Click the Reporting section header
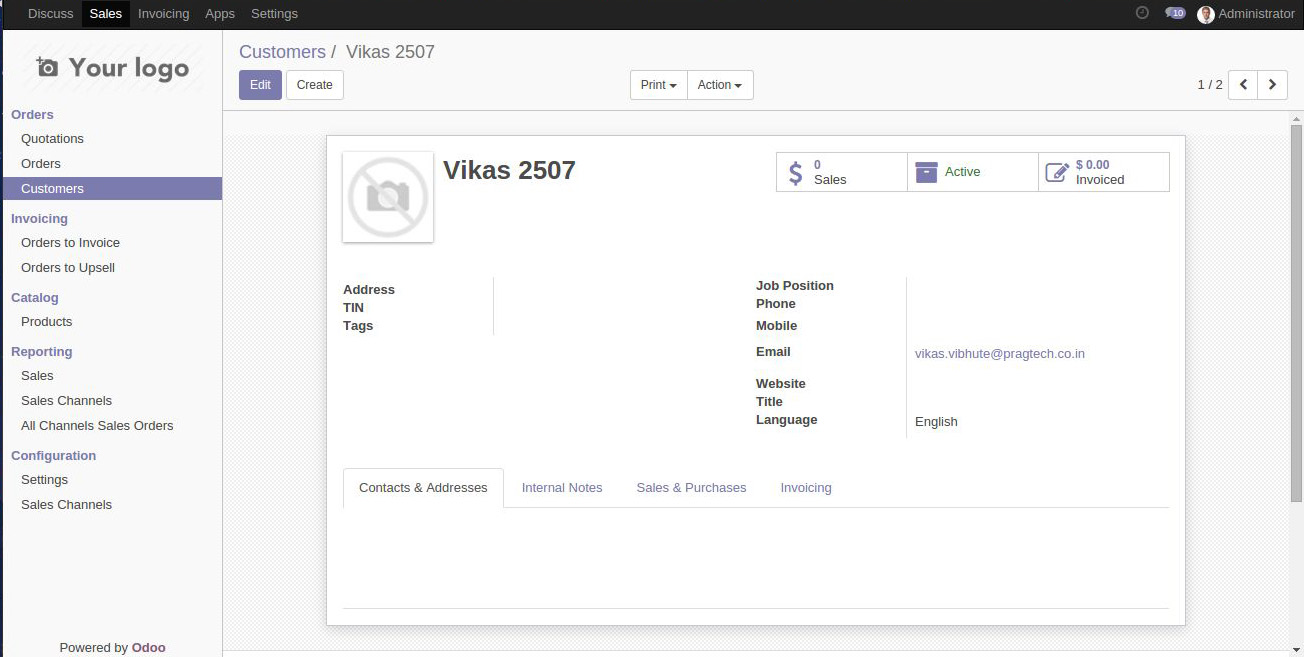1304x657 pixels. tap(42, 352)
